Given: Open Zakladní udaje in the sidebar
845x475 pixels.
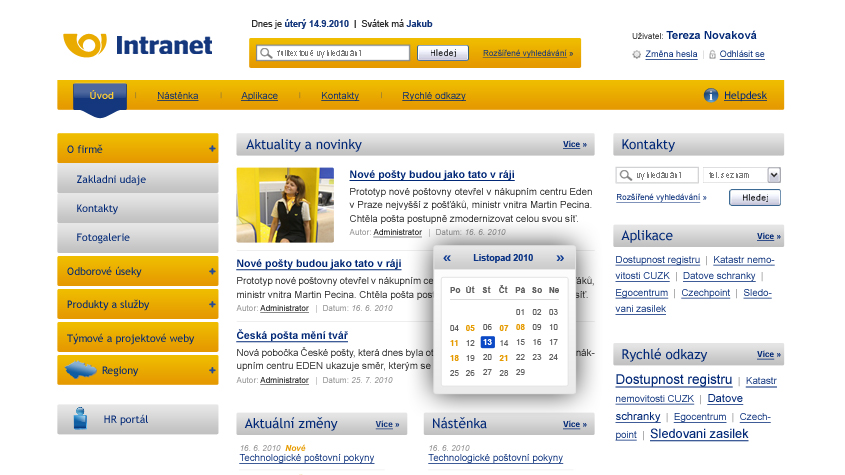Looking at the screenshot, I should 137,179.
